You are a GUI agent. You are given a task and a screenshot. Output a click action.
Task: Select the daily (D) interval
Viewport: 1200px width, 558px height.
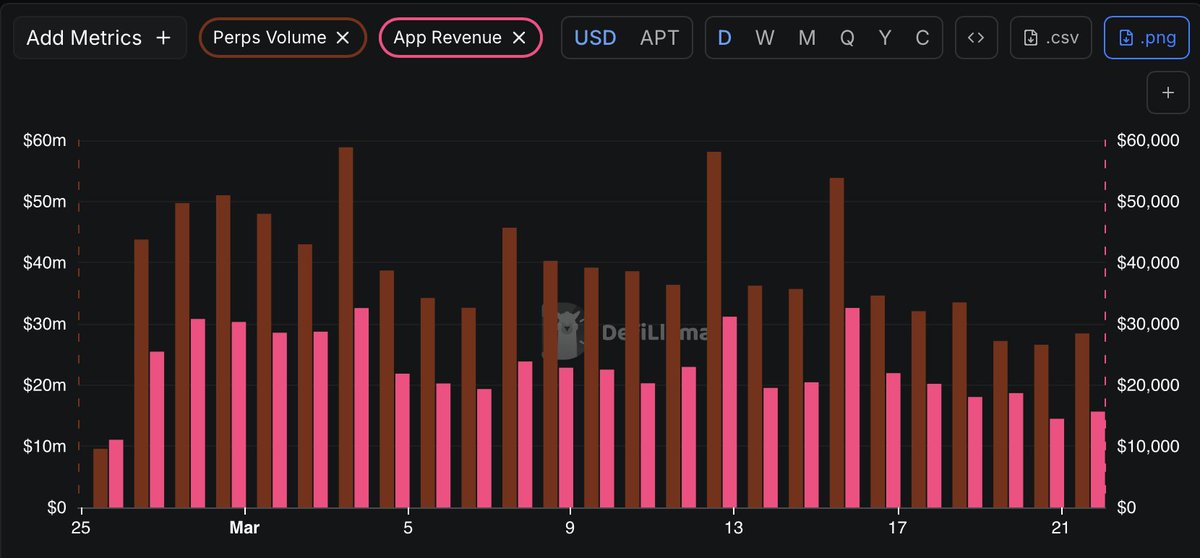coord(725,38)
